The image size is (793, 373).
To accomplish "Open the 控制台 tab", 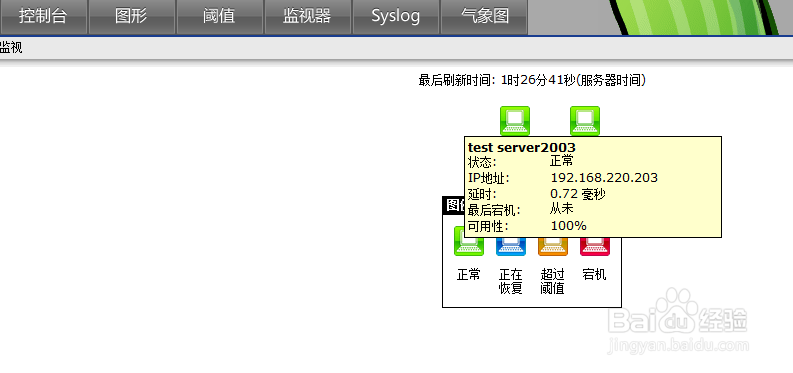I will coord(43,17).
